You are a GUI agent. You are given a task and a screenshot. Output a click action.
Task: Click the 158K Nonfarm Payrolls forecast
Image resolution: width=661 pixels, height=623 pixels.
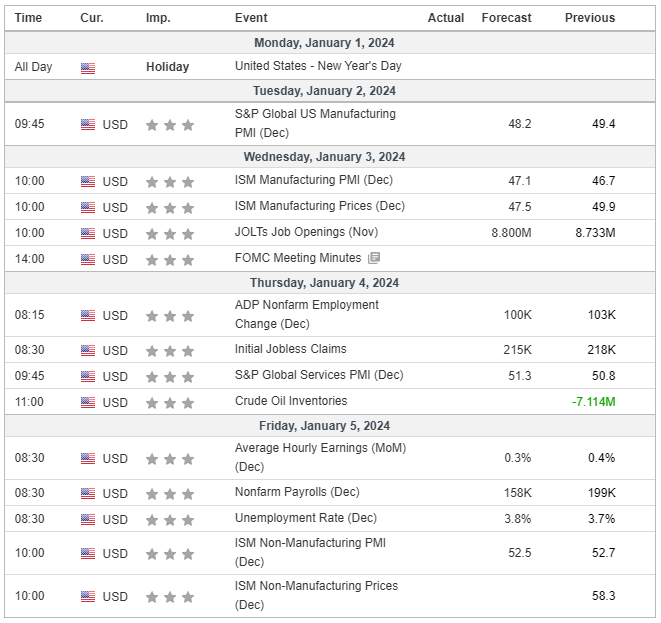[518, 493]
